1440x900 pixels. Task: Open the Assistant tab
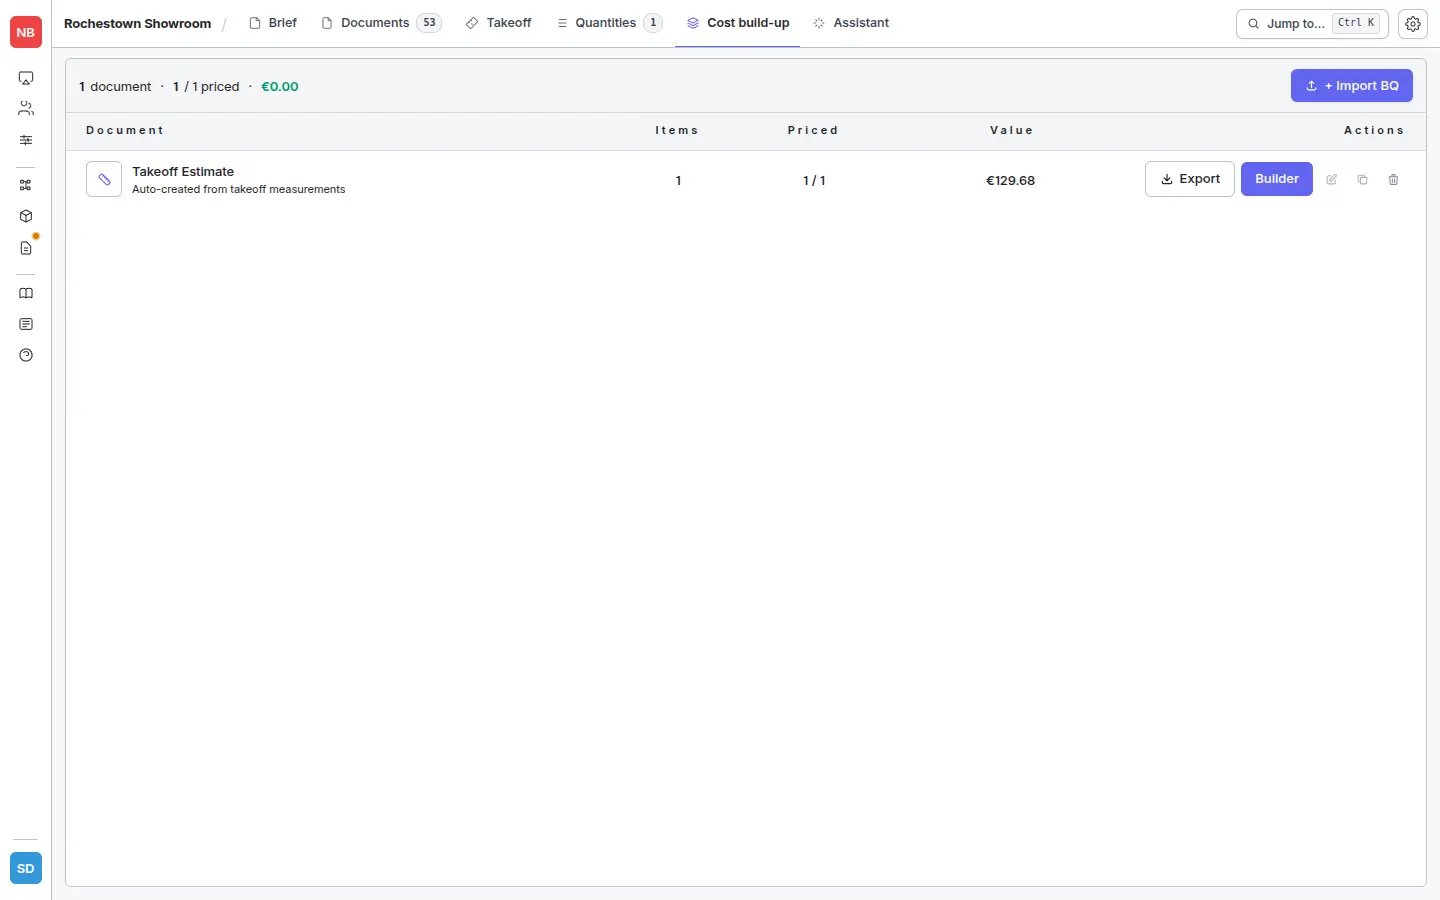851,23
